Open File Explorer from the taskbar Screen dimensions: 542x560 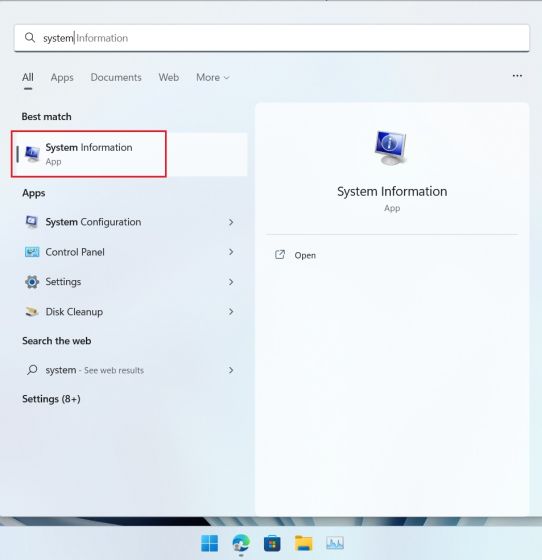tap(303, 543)
